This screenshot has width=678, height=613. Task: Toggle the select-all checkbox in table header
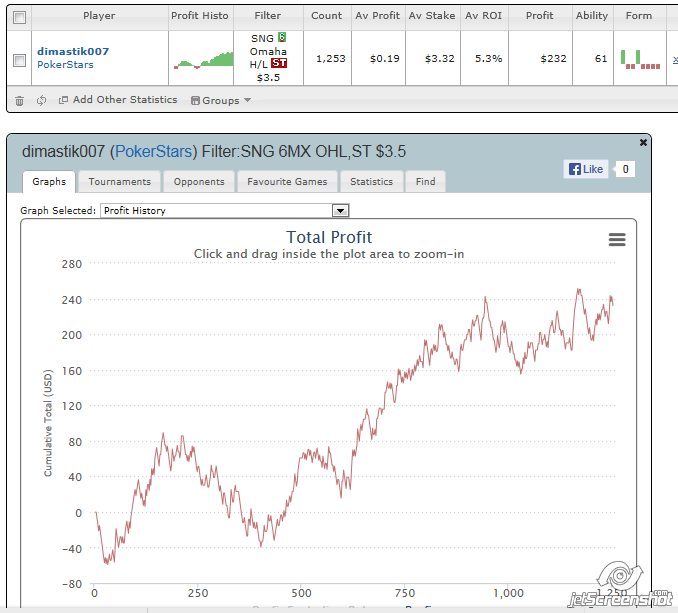pyautogui.click(x=19, y=18)
